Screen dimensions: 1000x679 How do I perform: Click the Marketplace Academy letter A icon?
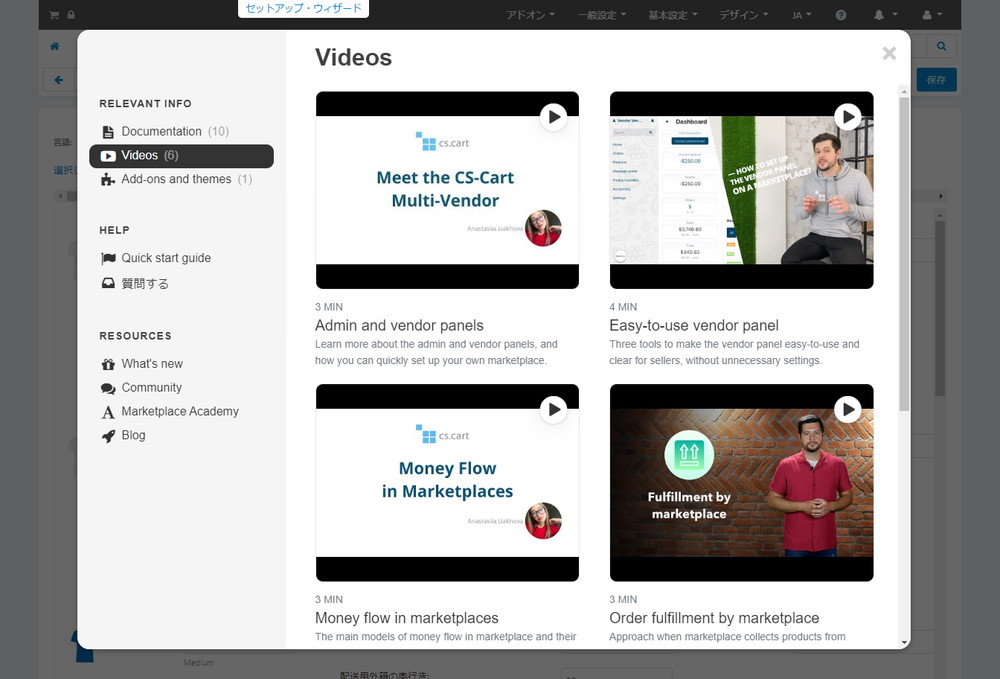108,413
